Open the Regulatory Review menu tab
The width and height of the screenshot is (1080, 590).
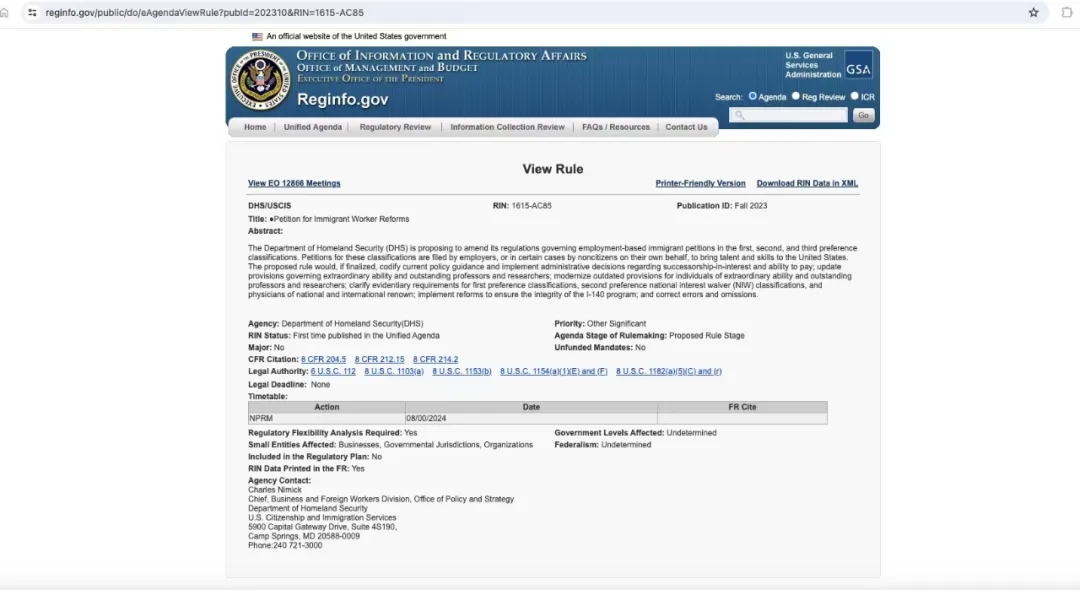pos(395,127)
